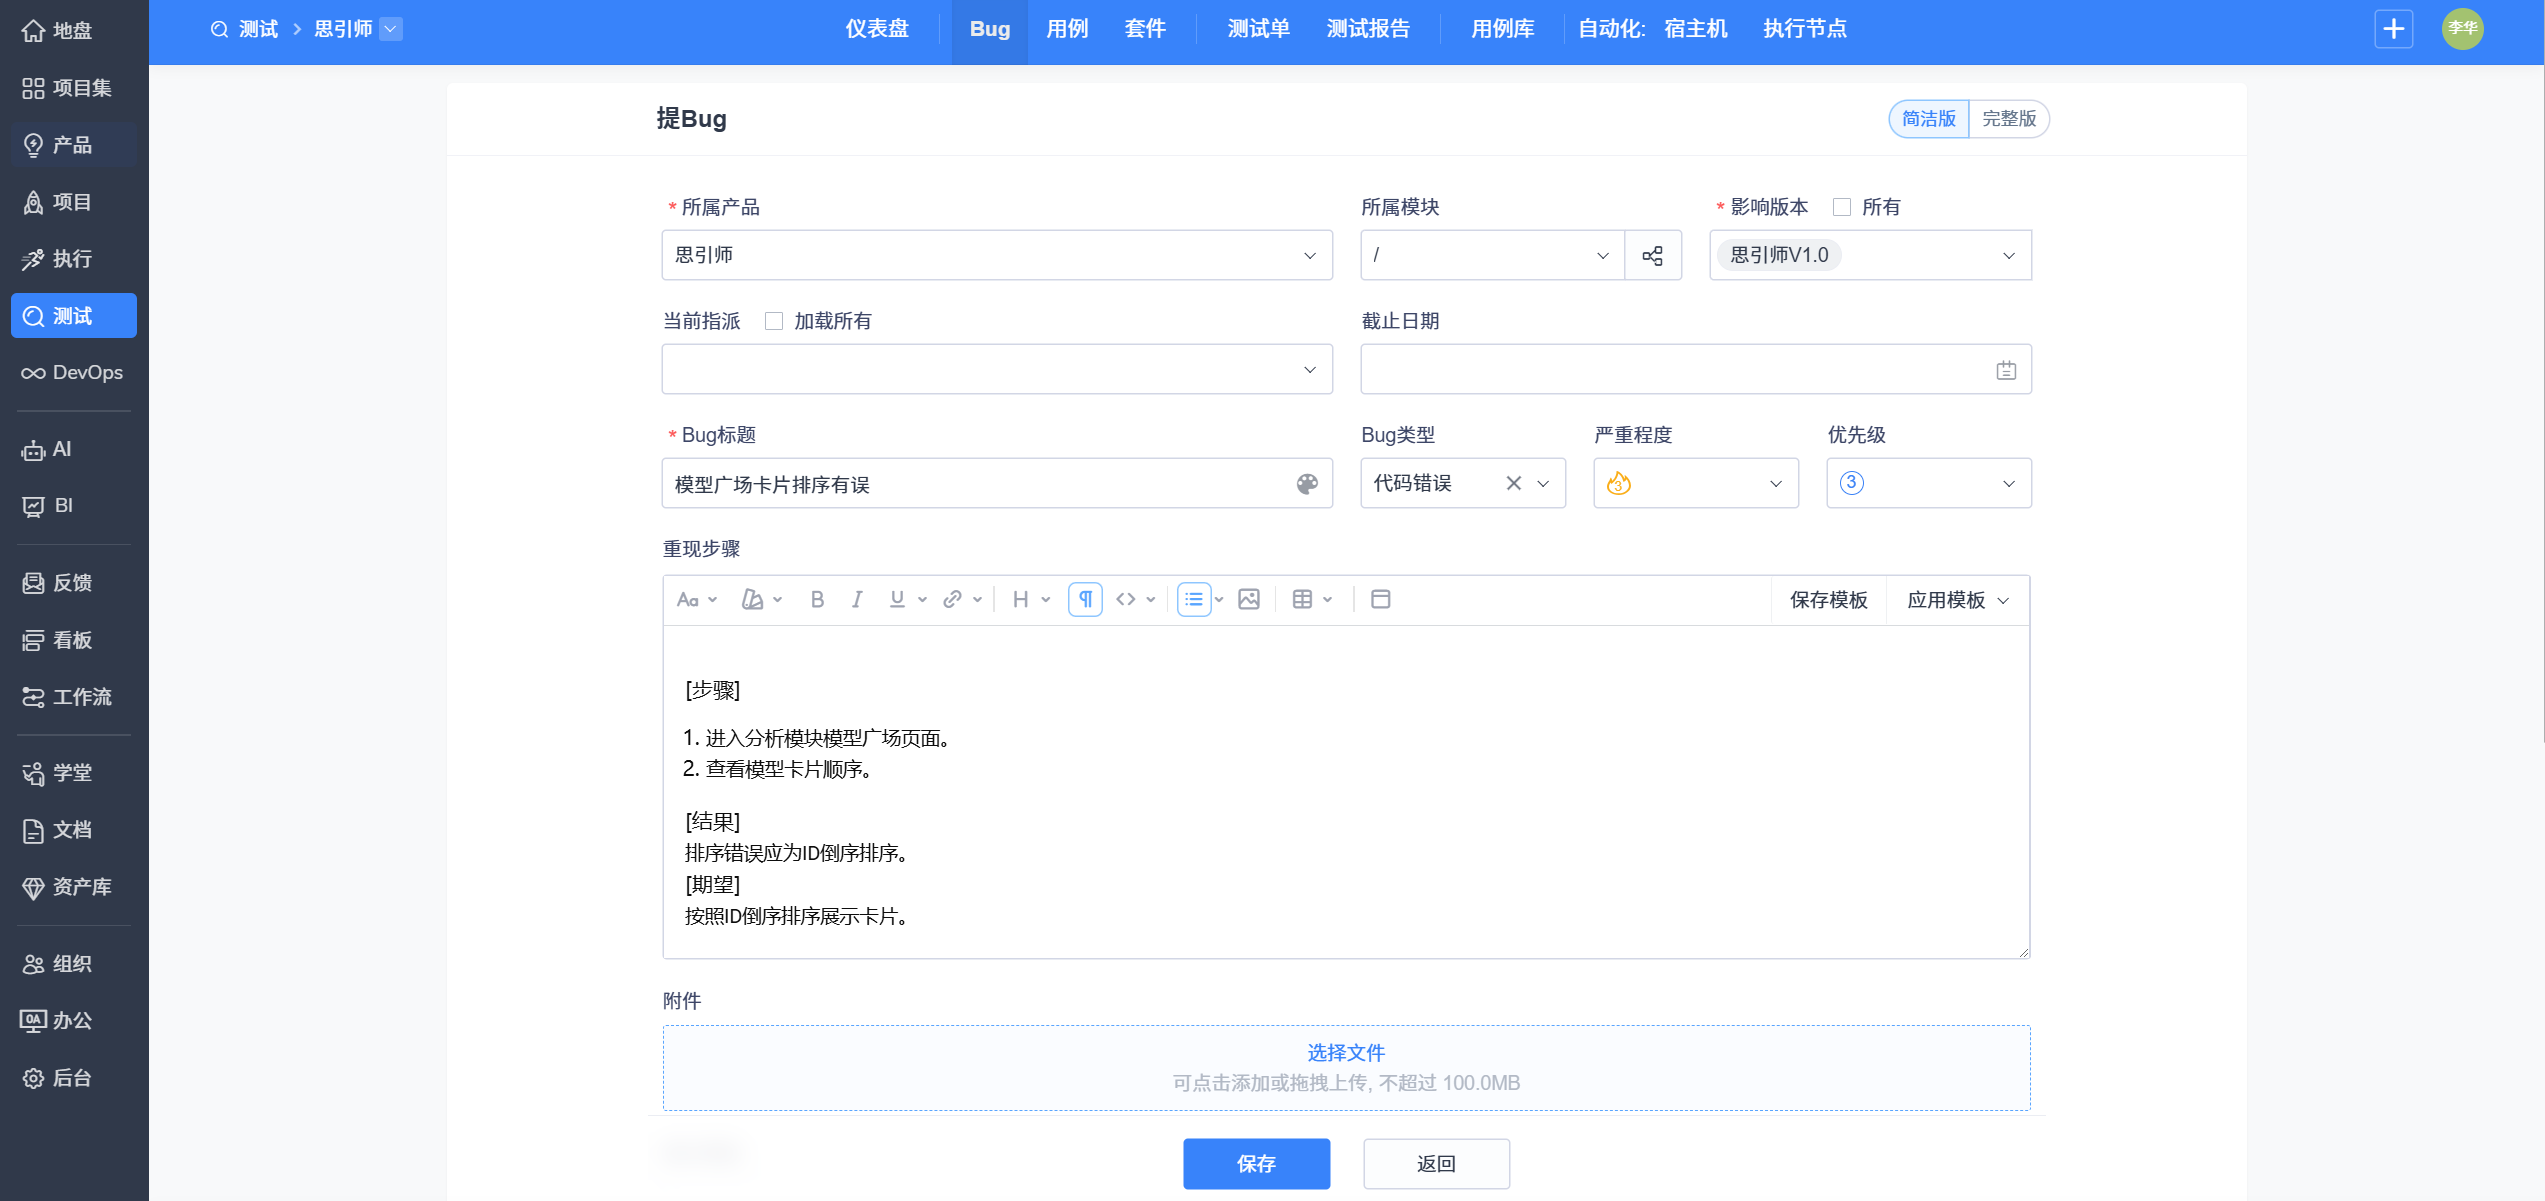This screenshot has width=2545, height=1201.
Task: Click 选择文件 to upload attachment
Action: click(x=1345, y=1052)
